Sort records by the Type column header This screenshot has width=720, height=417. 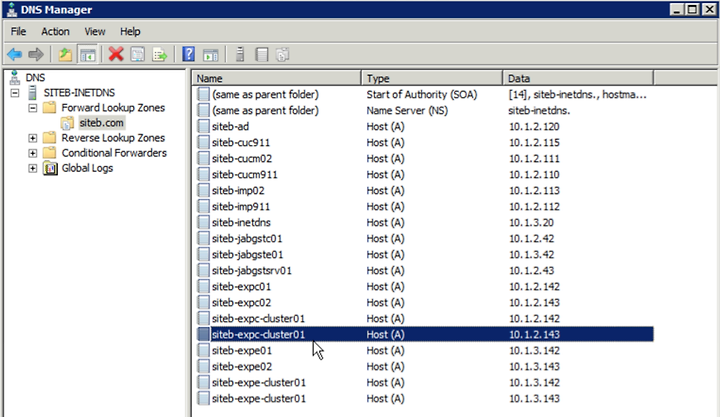[432, 79]
